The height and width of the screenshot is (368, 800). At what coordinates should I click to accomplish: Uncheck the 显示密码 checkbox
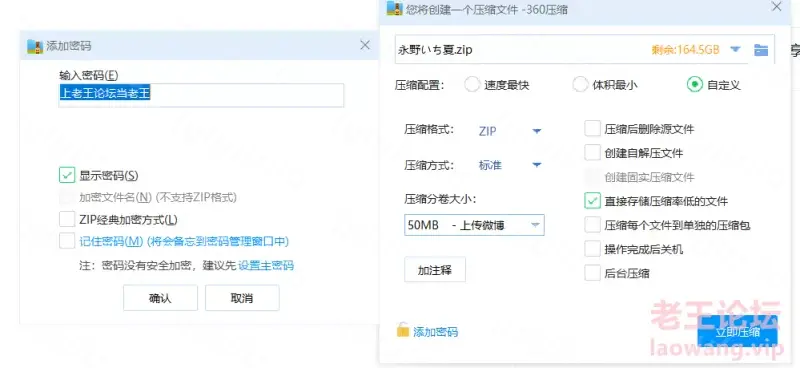[x=67, y=176]
